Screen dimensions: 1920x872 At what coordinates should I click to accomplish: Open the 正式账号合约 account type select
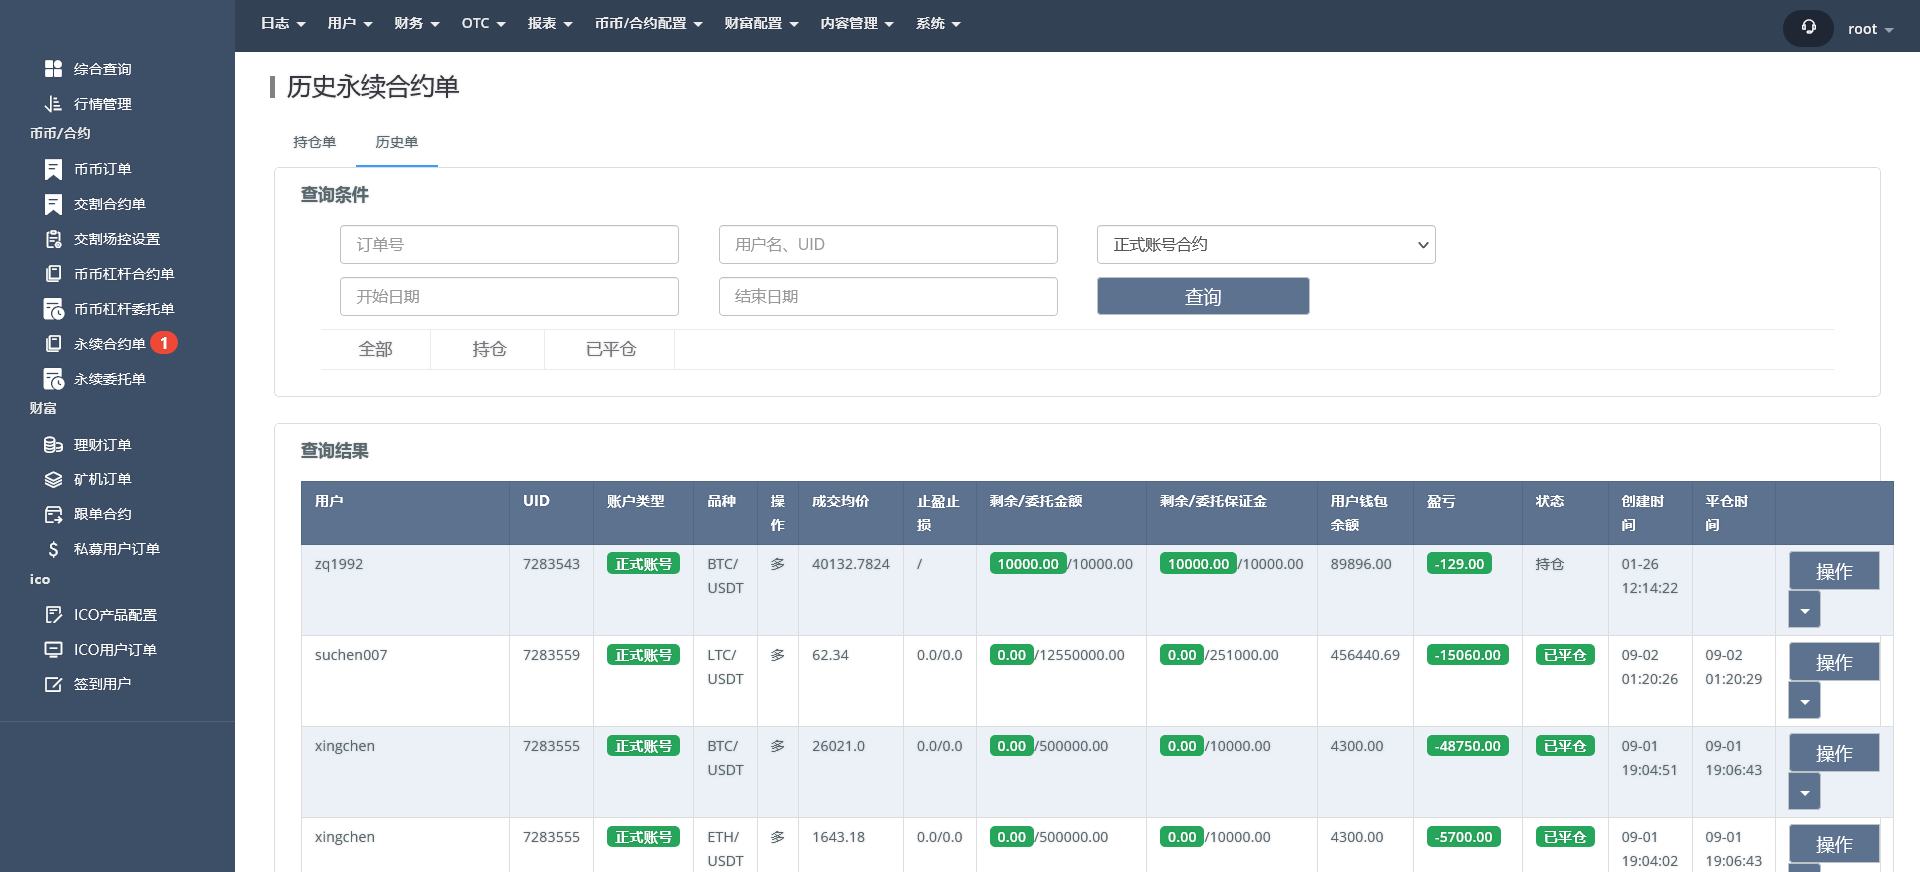click(1266, 245)
